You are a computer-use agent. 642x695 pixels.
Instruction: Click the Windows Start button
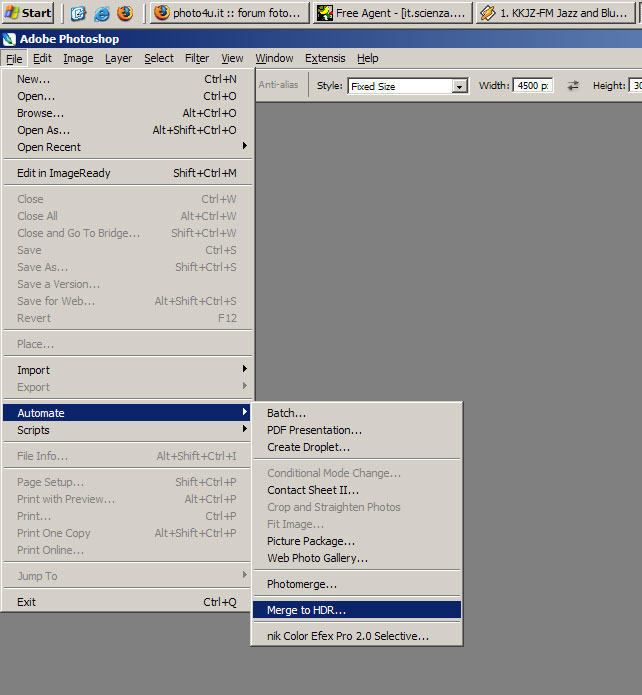pos(27,13)
